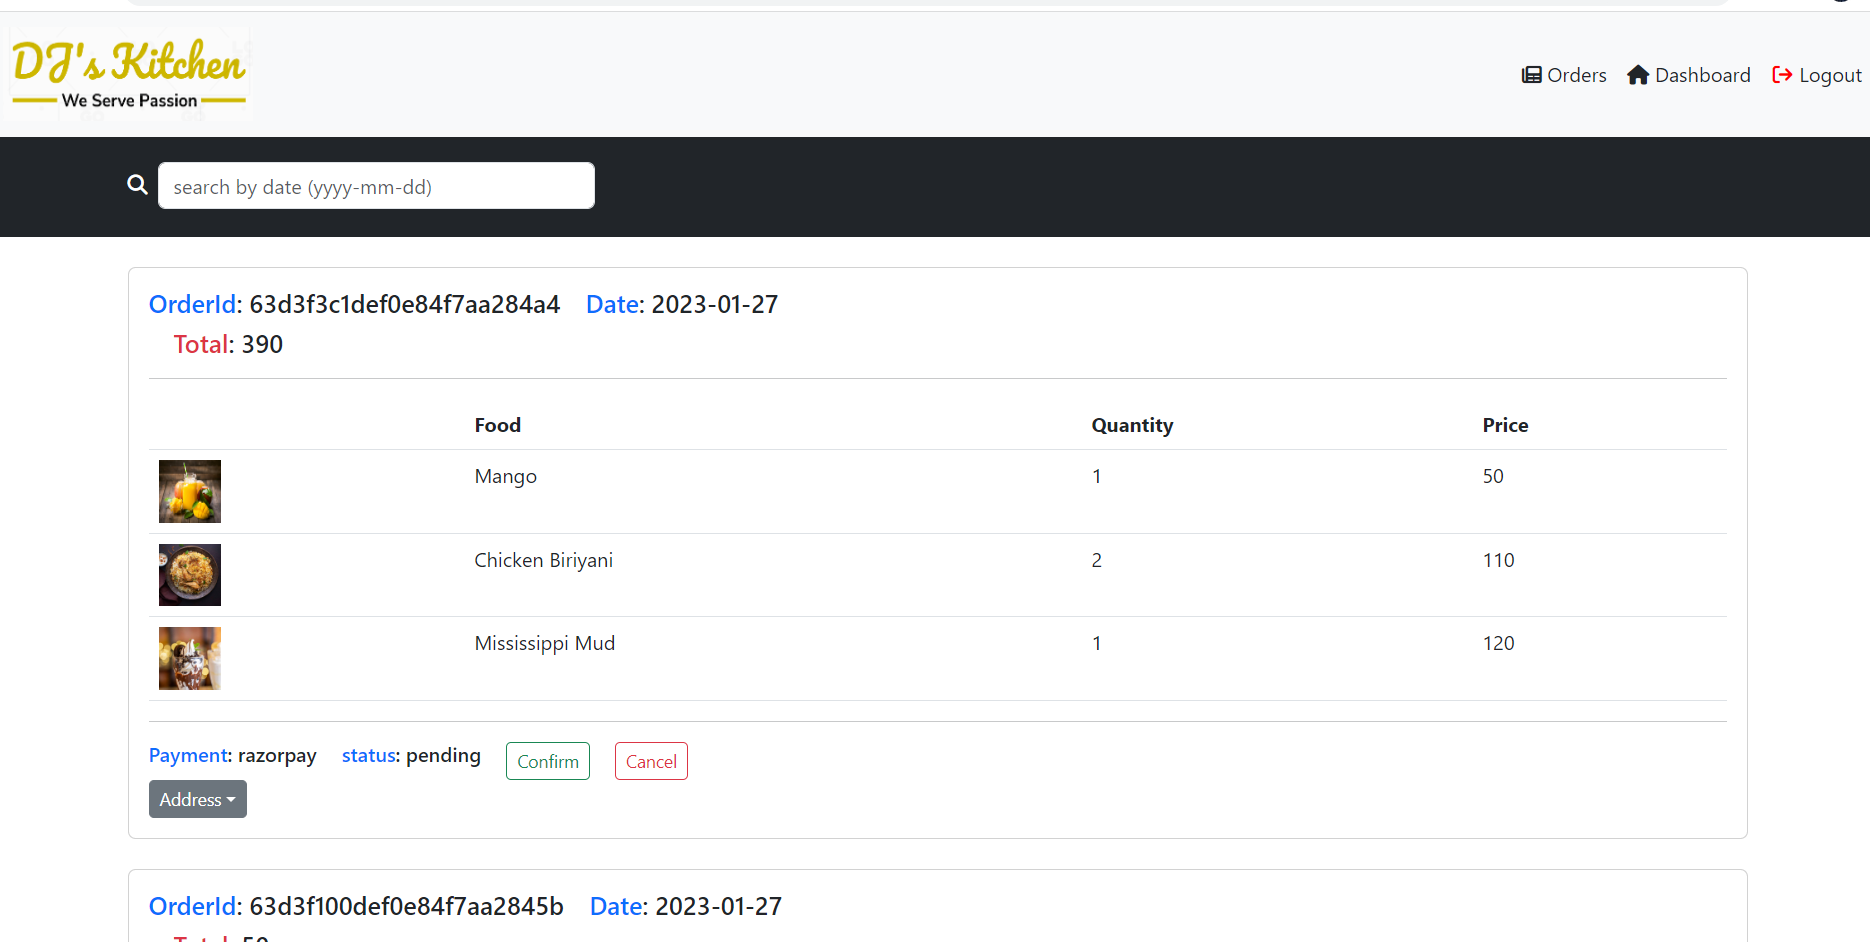Image resolution: width=1870 pixels, height=942 pixels.
Task: Click the Orders icon in the navbar
Action: click(x=1531, y=75)
